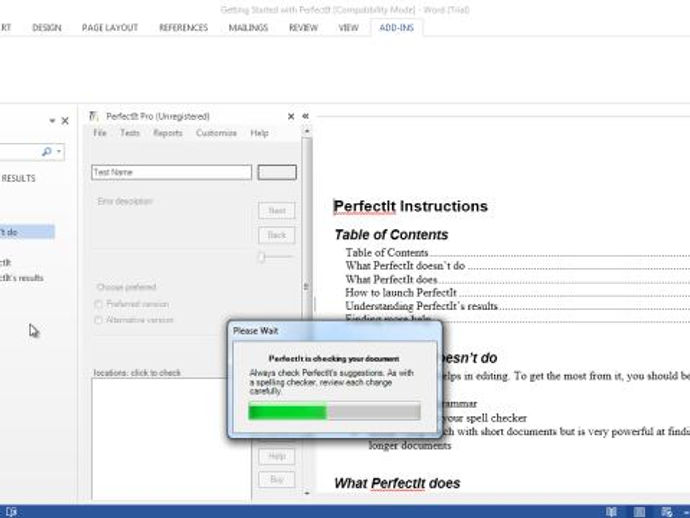Follow the 'Table of Contents' TOC entry

pos(387,253)
